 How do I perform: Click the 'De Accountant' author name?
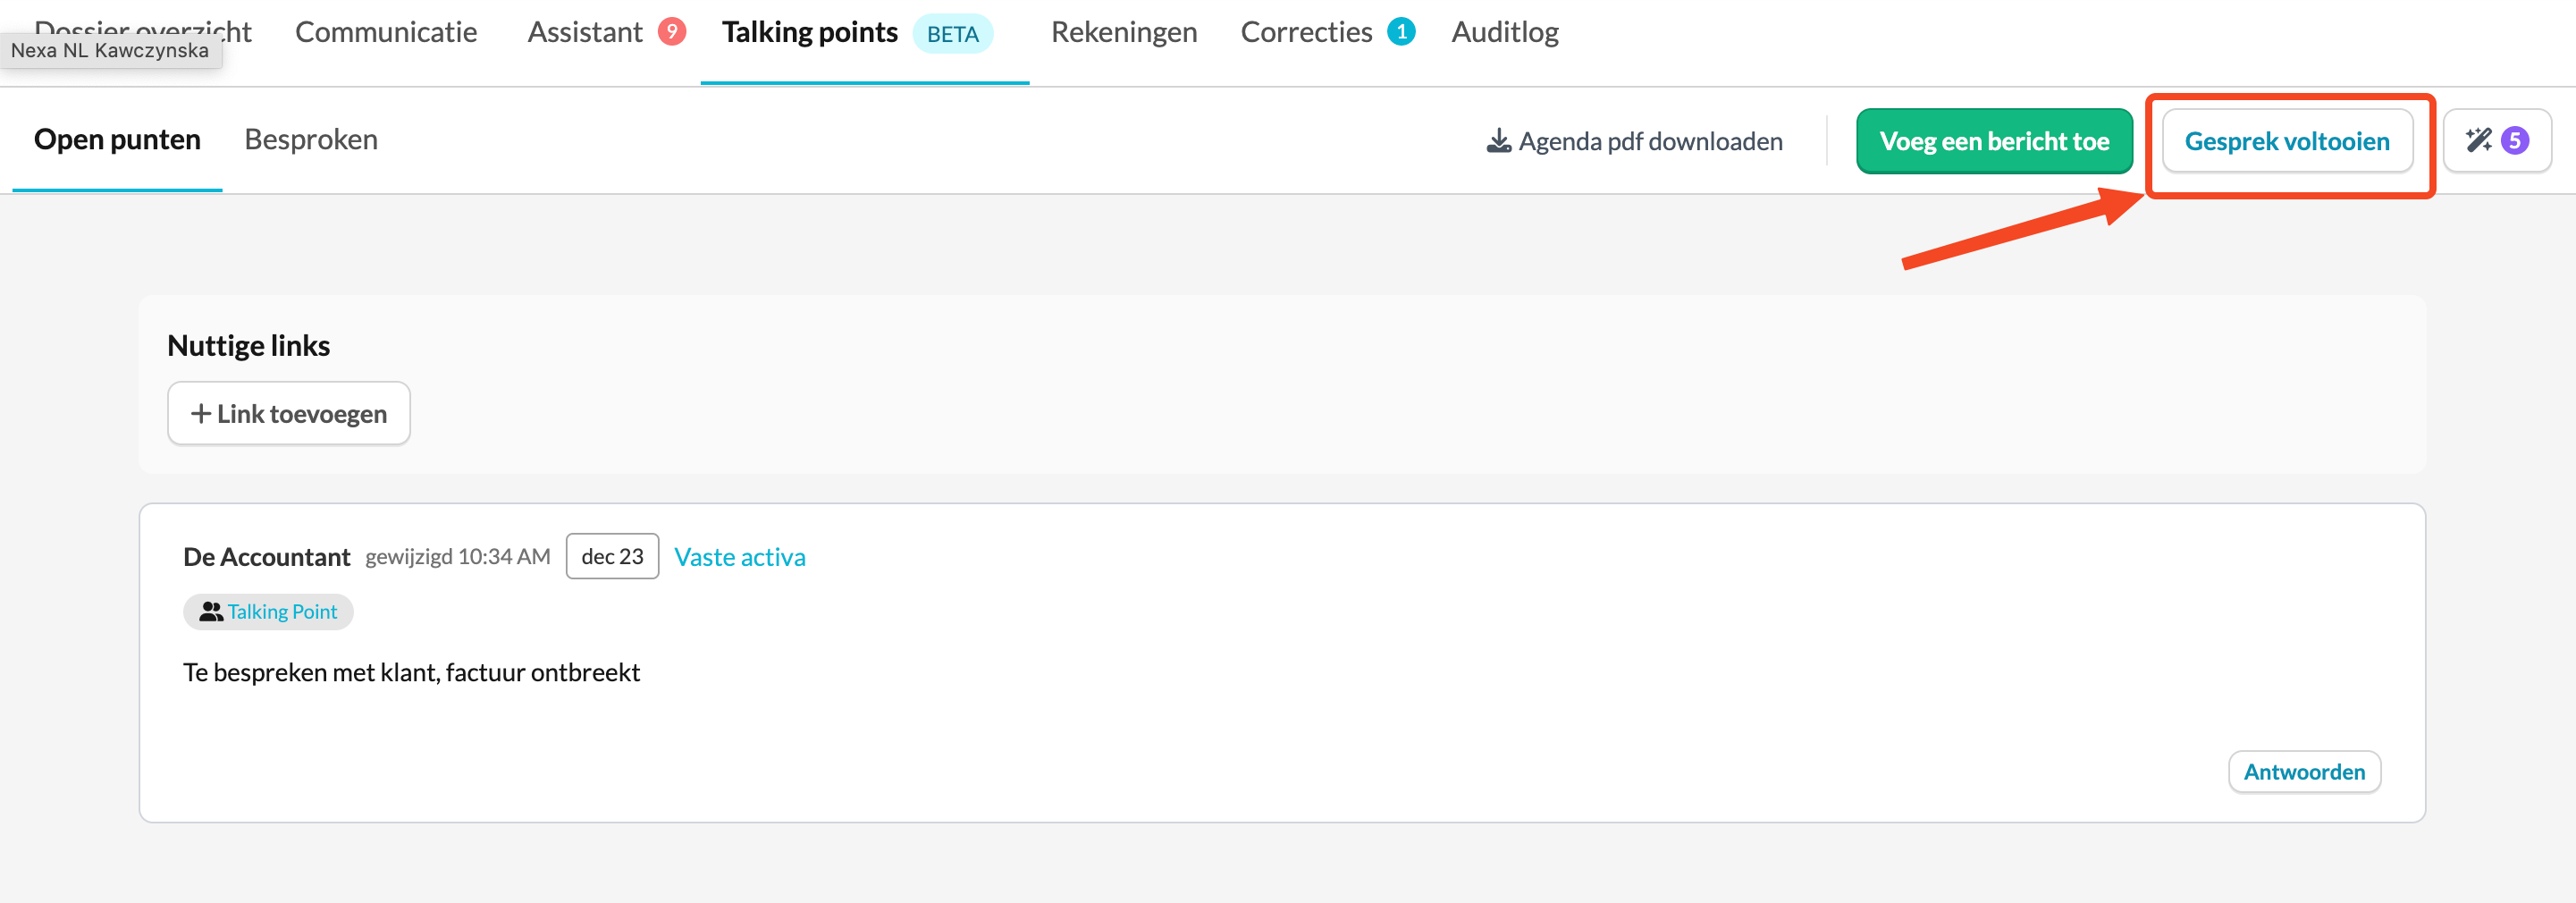[x=267, y=557]
